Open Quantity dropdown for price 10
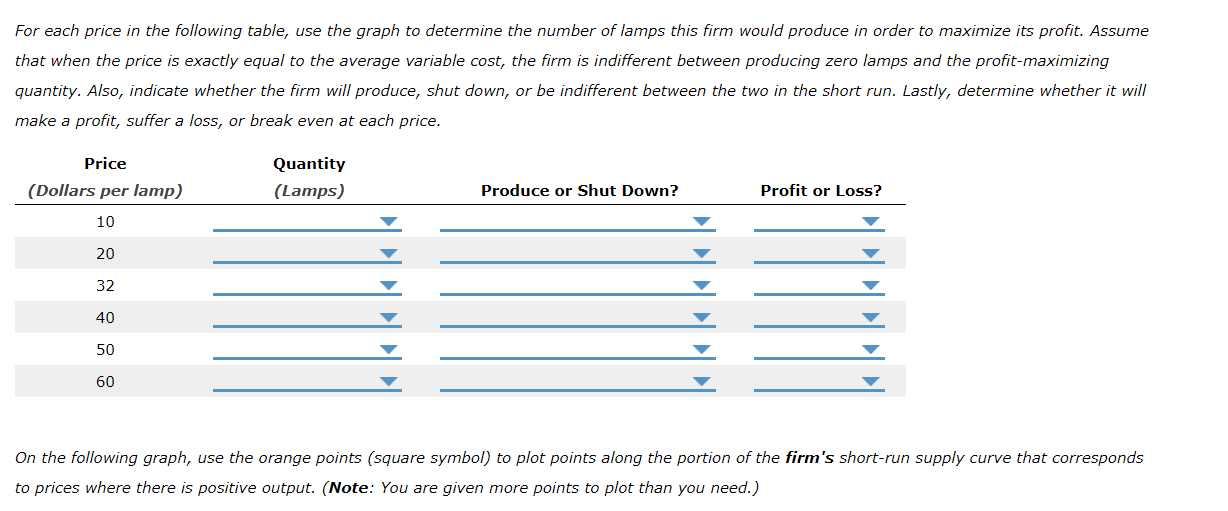This screenshot has width=1228, height=511. [307, 221]
